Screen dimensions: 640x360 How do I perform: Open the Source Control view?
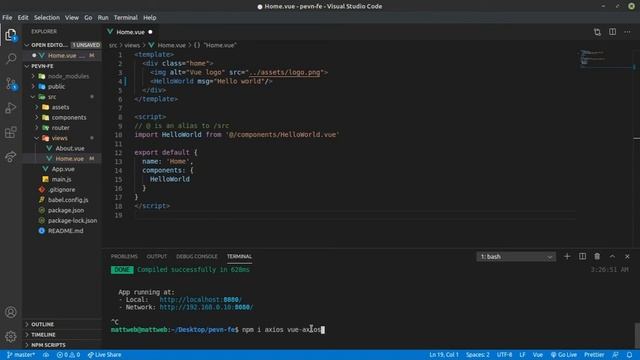pyautogui.click(x=11, y=84)
